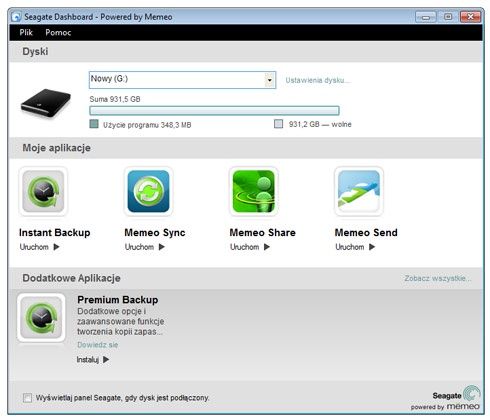This screenshot has width=490, height=420.
Task: Click the 'Memeo Sync' title text
Action: click(x=155, y=232)
